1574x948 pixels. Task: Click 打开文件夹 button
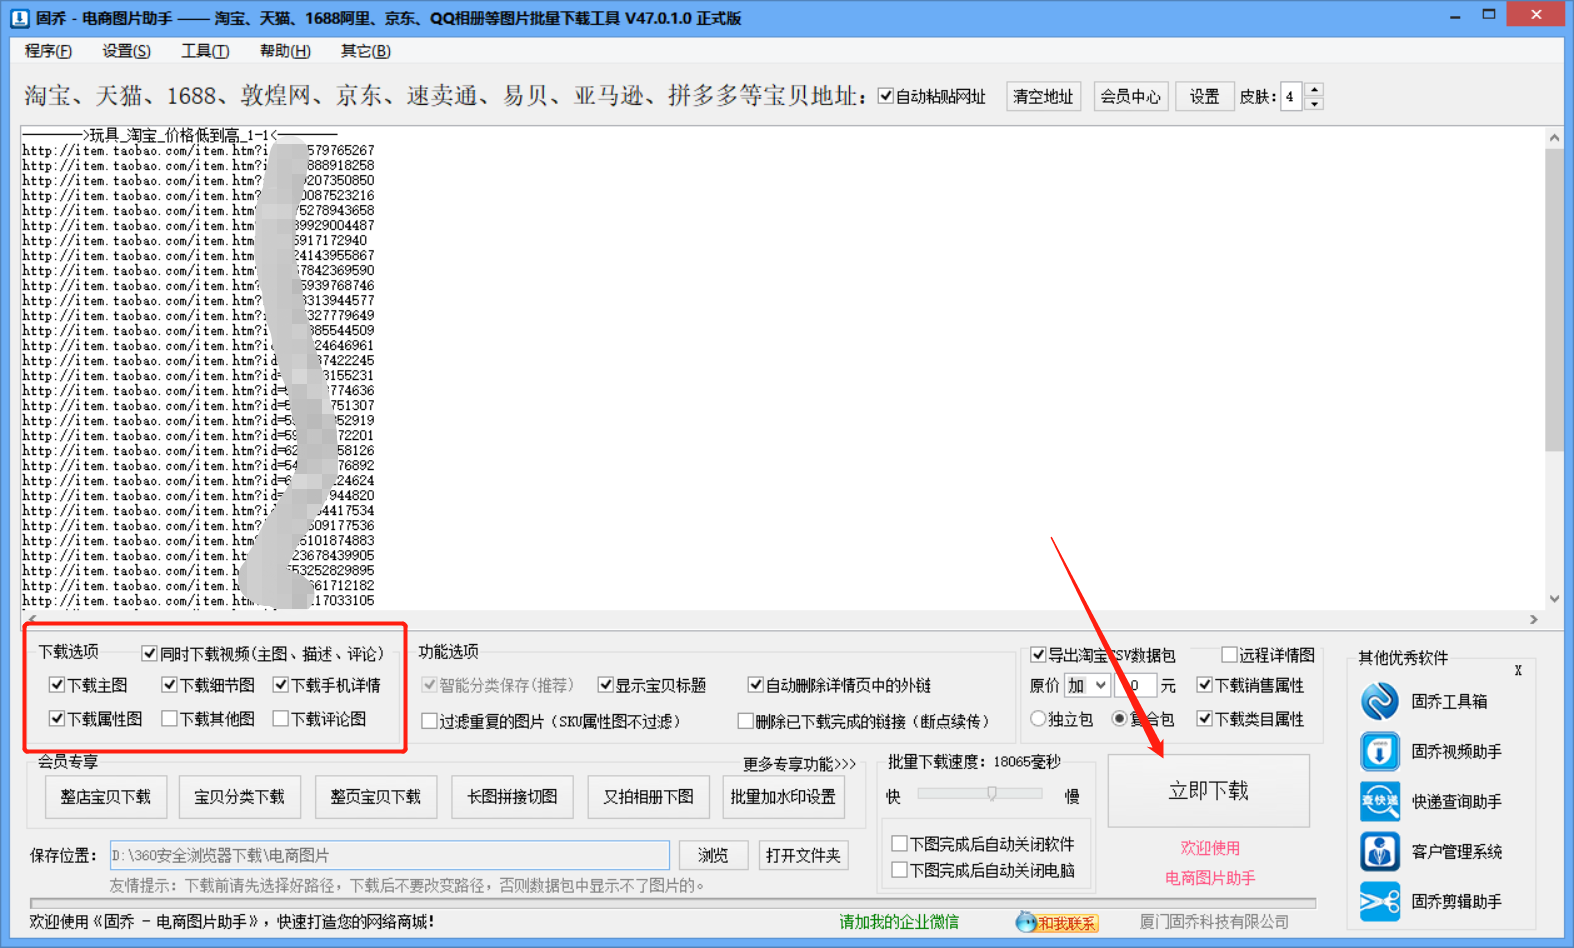(x=803, y=855)
